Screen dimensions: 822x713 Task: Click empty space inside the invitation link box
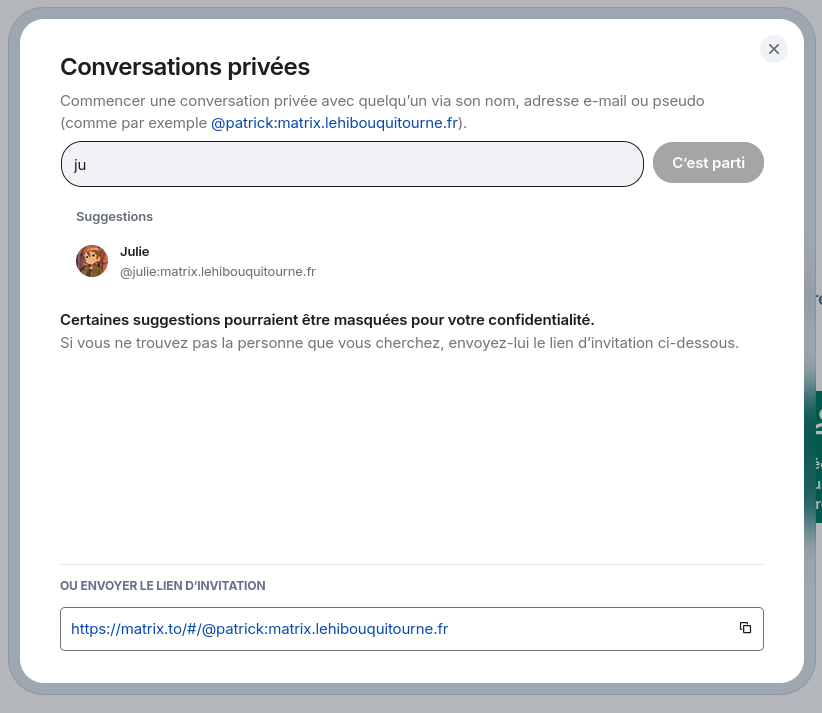587,629
